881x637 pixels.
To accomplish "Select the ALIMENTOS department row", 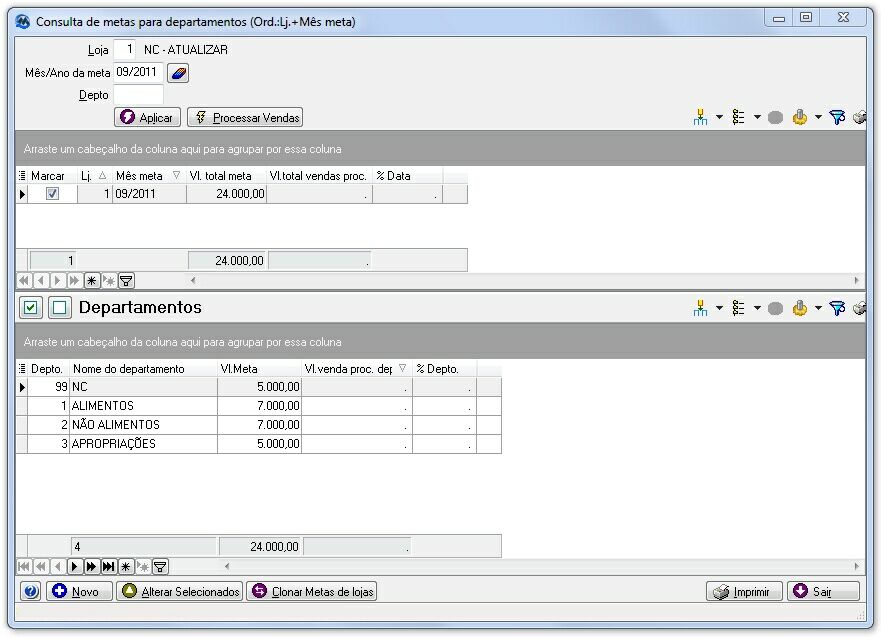I will tap(258, 406).
